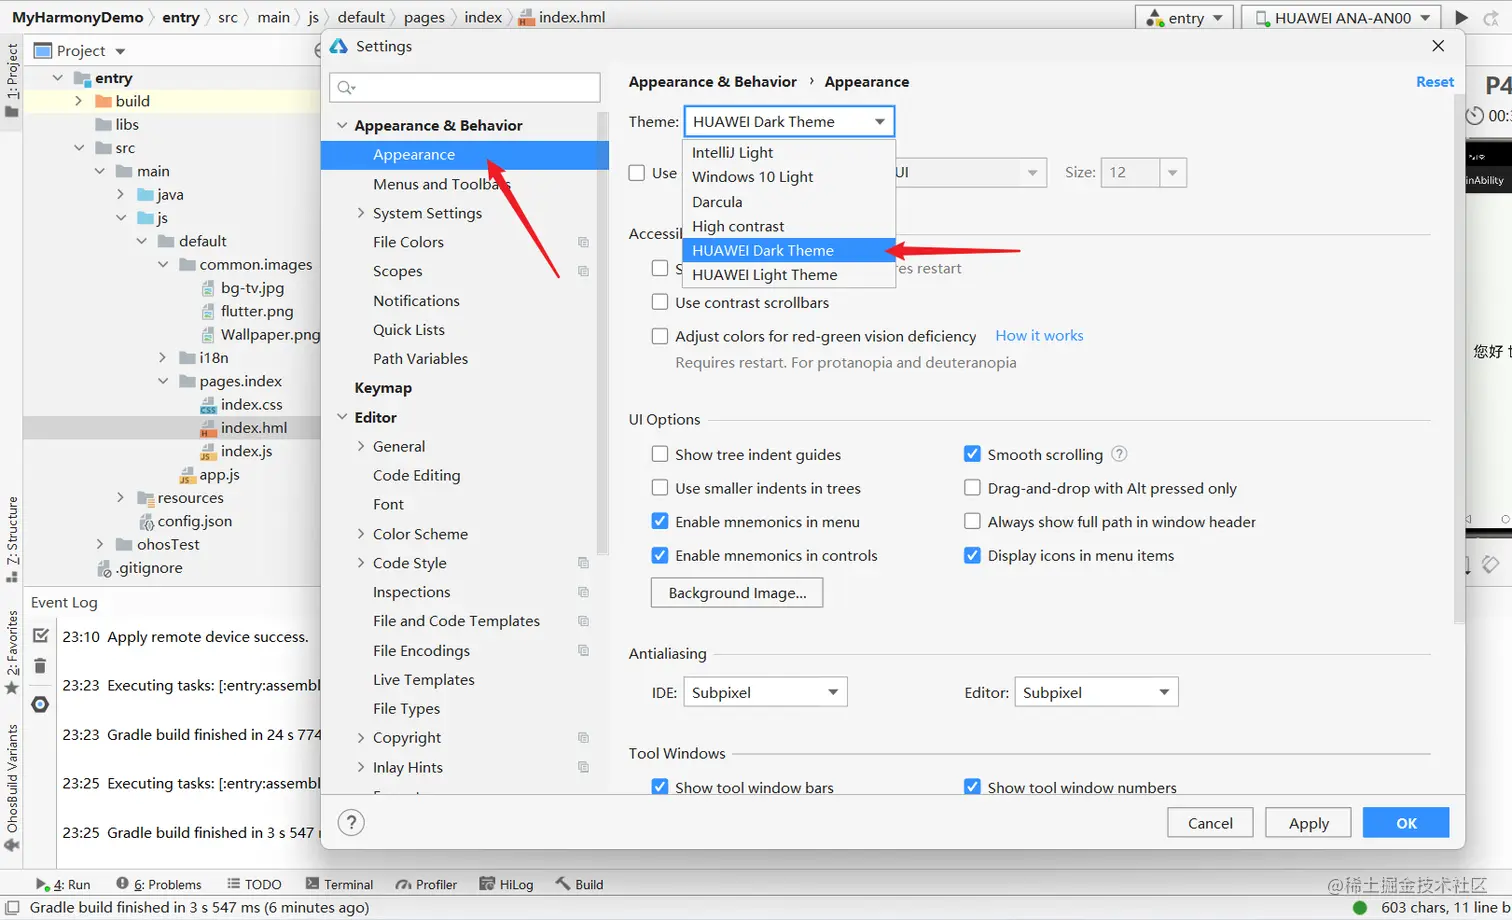
Task: Click the Reset link
Action: click(1434, 82)
